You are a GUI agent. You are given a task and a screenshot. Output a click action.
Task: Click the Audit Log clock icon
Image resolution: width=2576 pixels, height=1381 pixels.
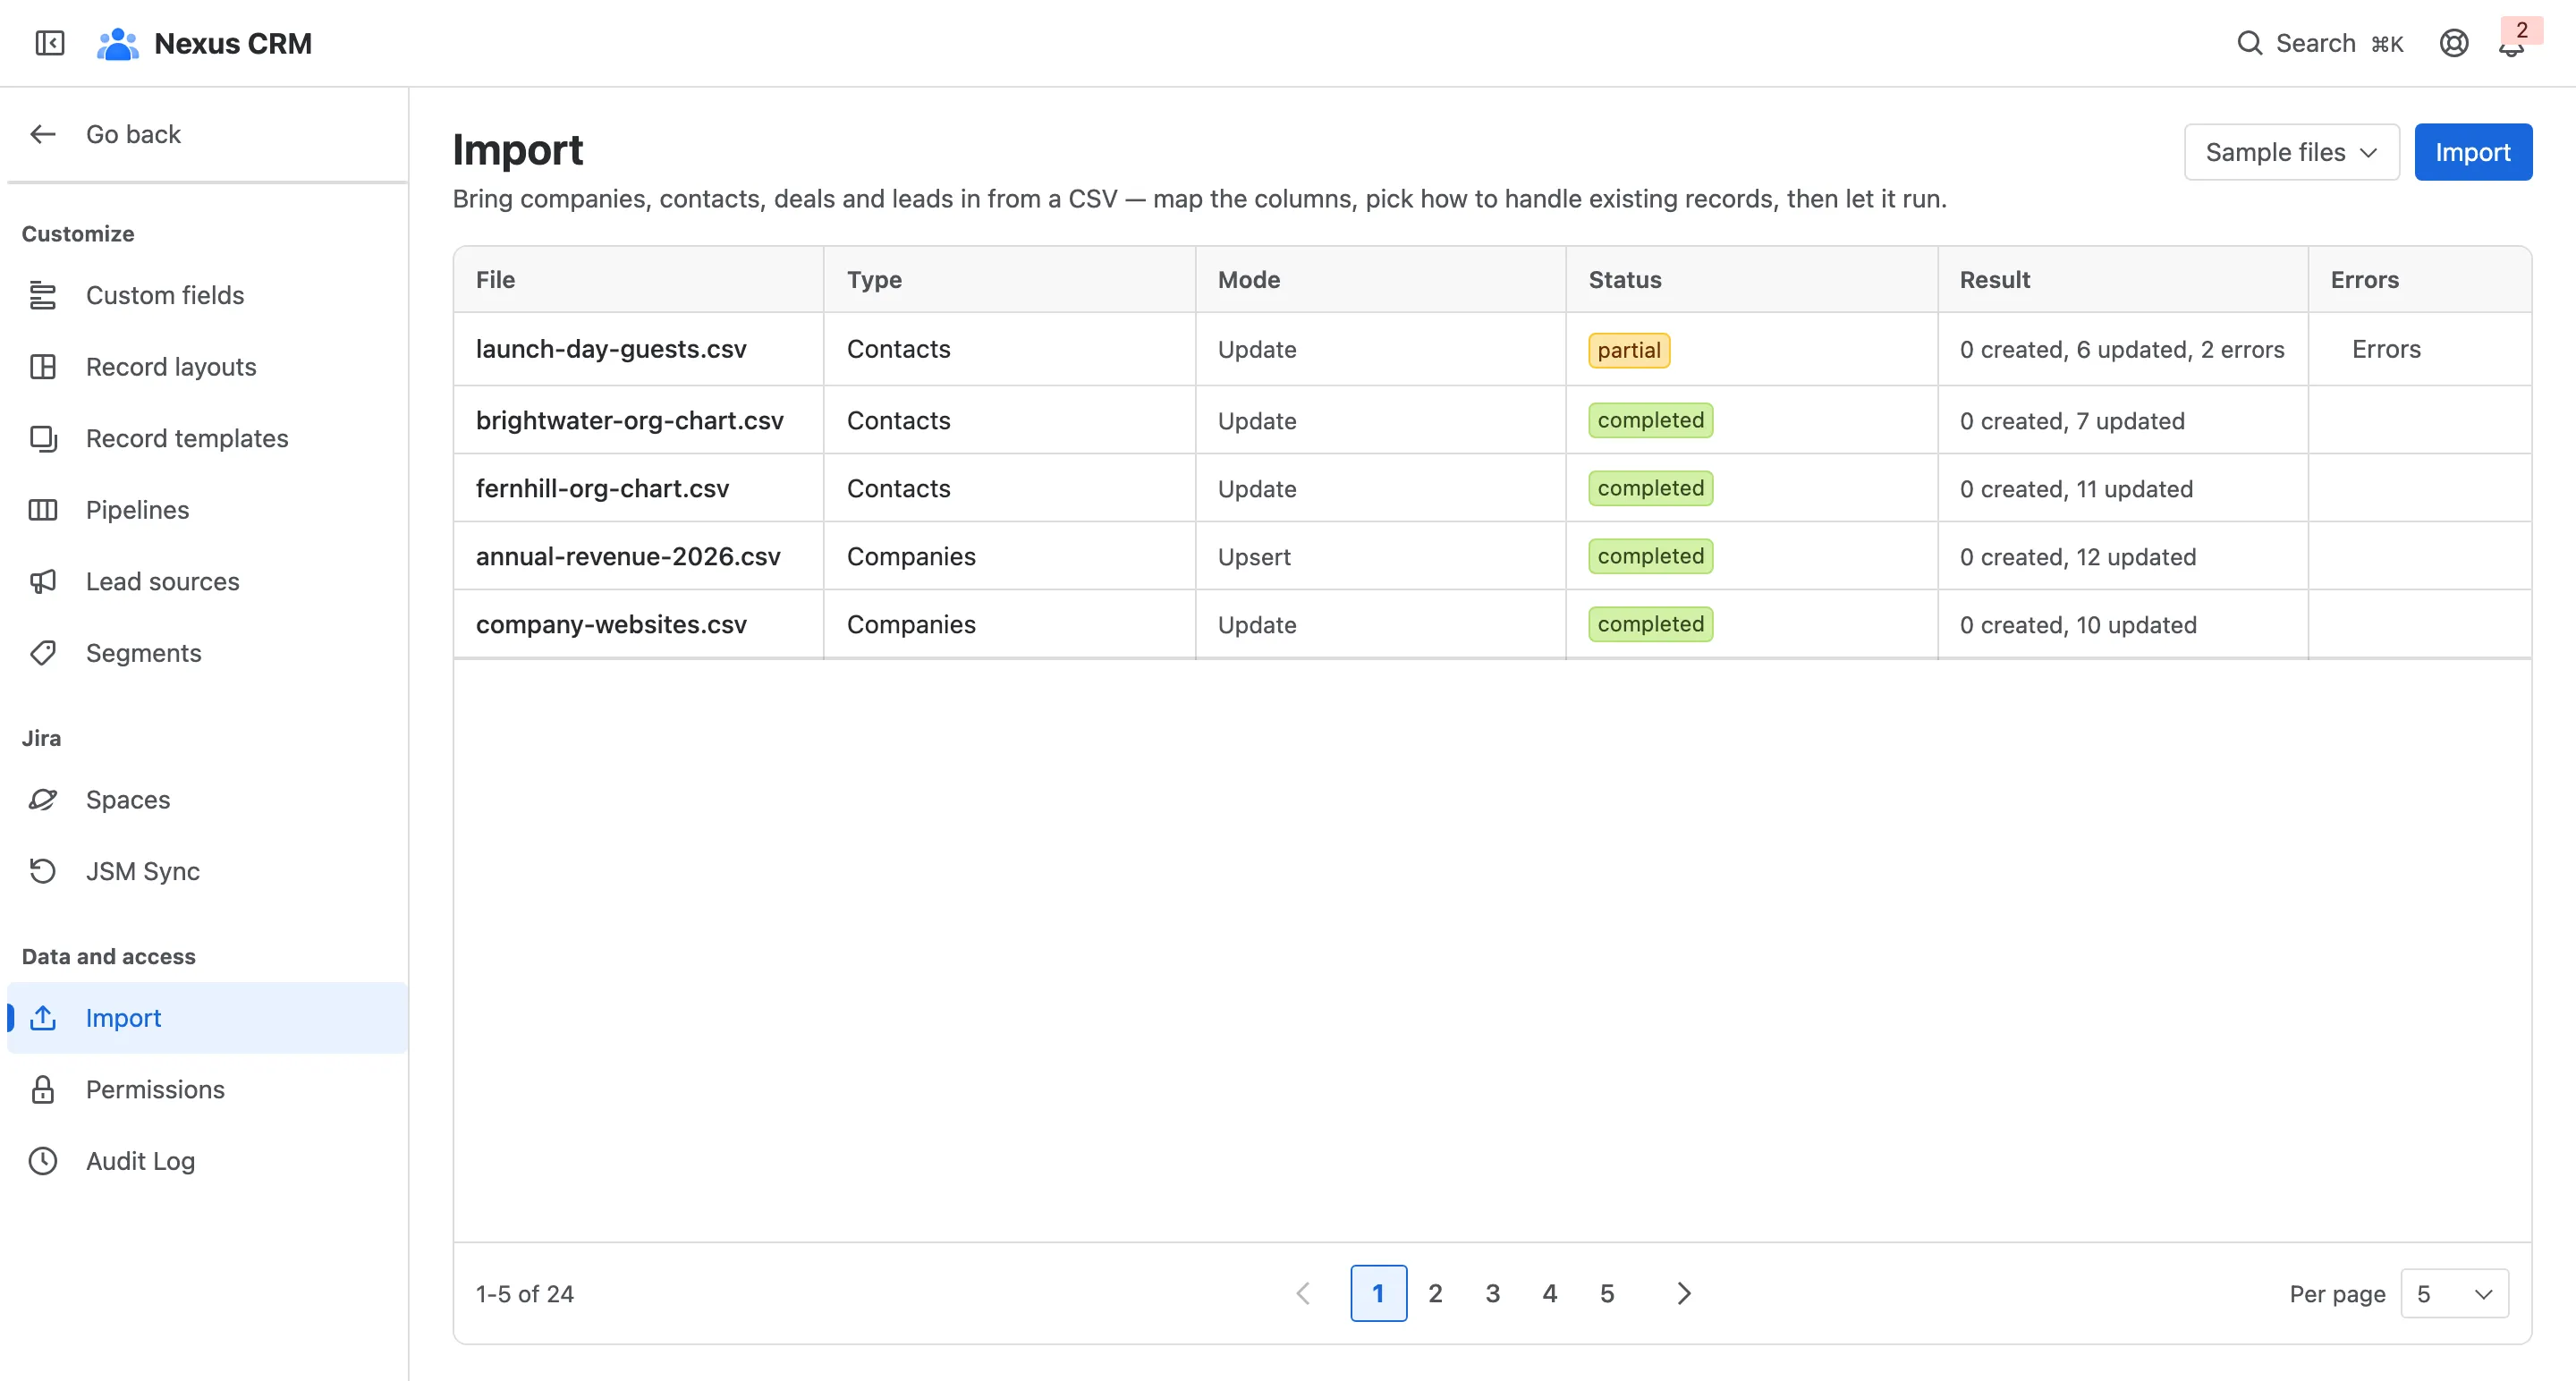[x=43, y=1161]
